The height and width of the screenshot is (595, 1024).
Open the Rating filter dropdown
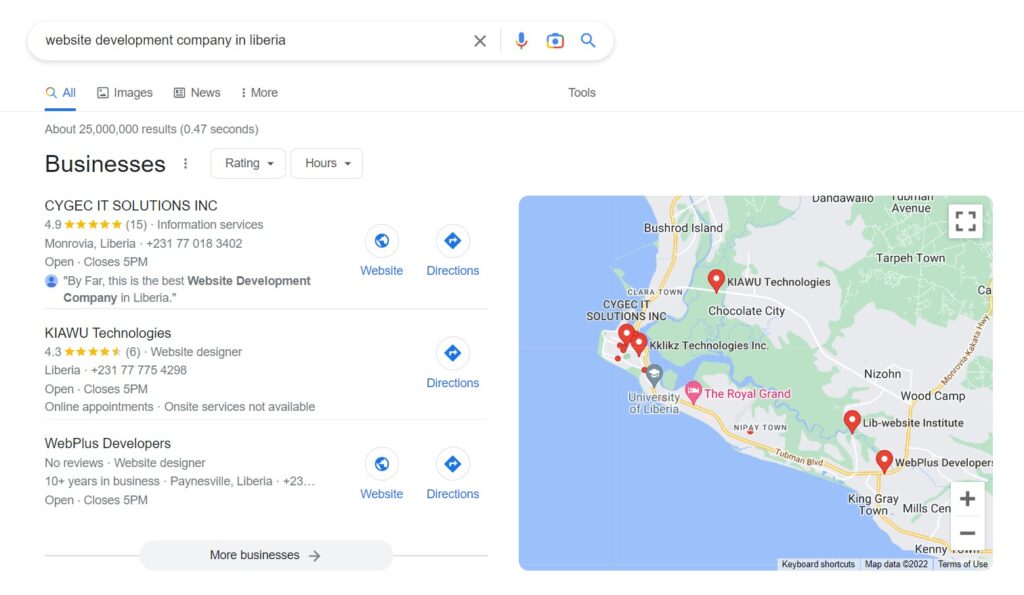click(248, 163)
